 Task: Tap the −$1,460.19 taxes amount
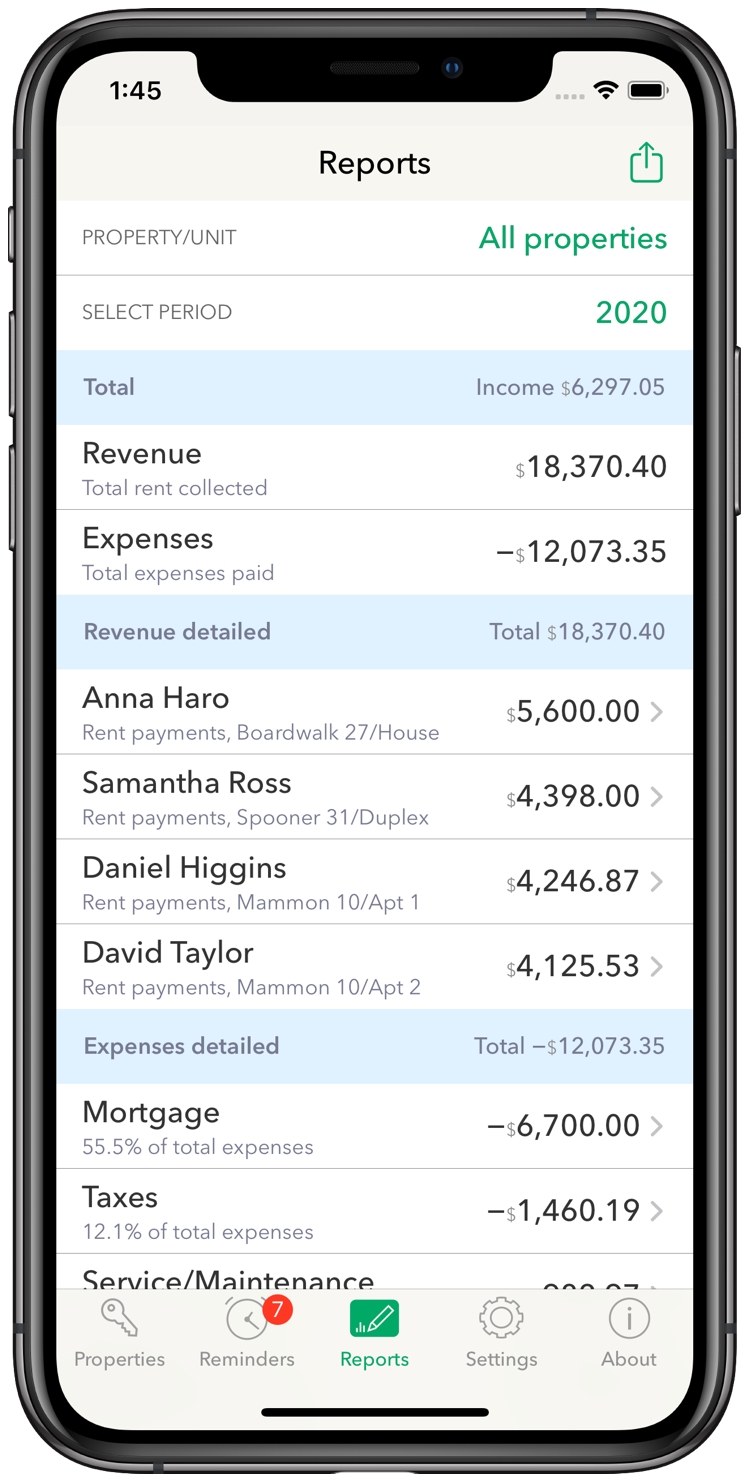pyautogui.click(x=563, y=1211)
